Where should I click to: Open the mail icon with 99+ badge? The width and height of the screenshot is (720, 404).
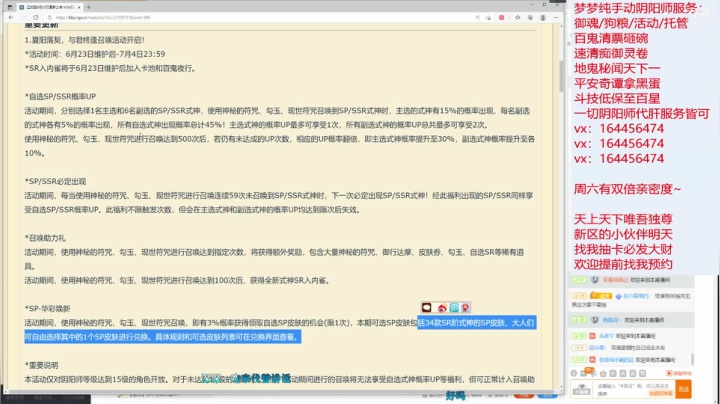click(x=584, y=373)
